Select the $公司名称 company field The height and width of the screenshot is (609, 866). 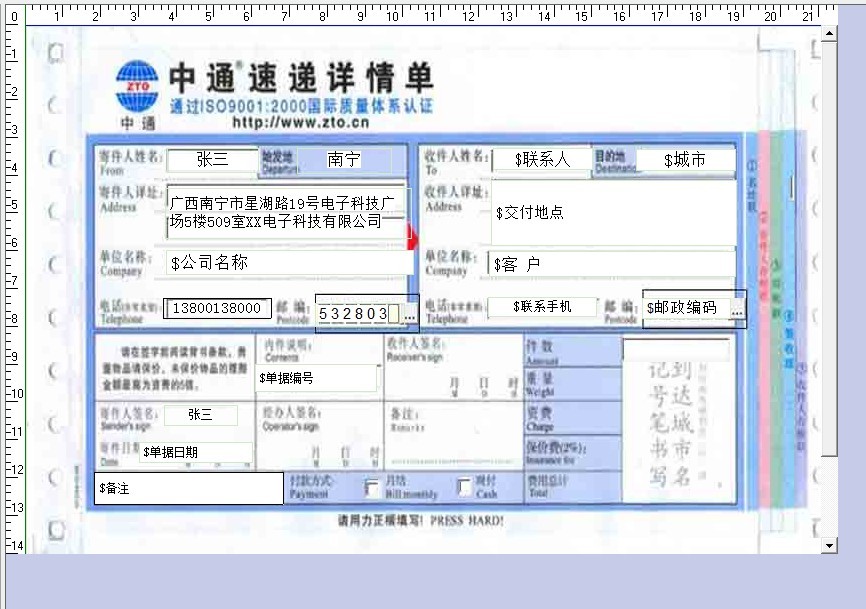click(x=288, y=263)
